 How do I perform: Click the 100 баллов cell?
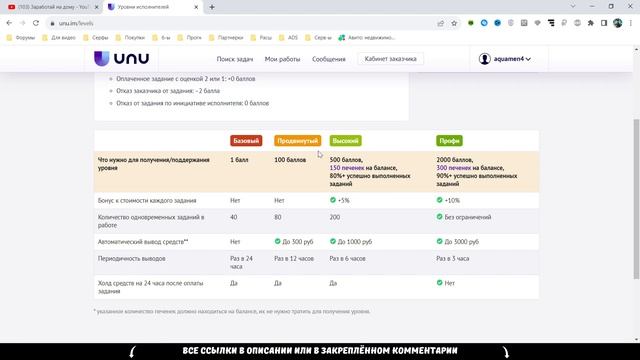coord(290,160)
